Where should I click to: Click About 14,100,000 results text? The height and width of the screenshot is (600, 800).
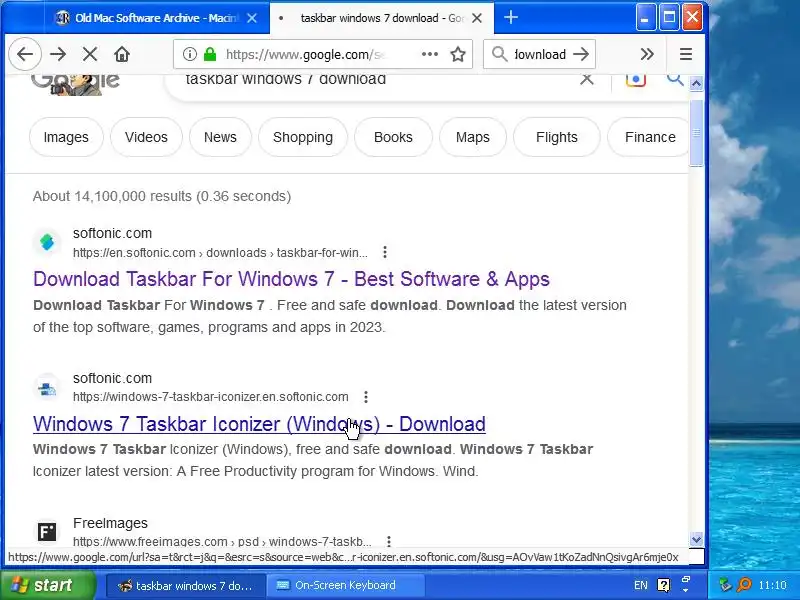(x=162, y=196)
